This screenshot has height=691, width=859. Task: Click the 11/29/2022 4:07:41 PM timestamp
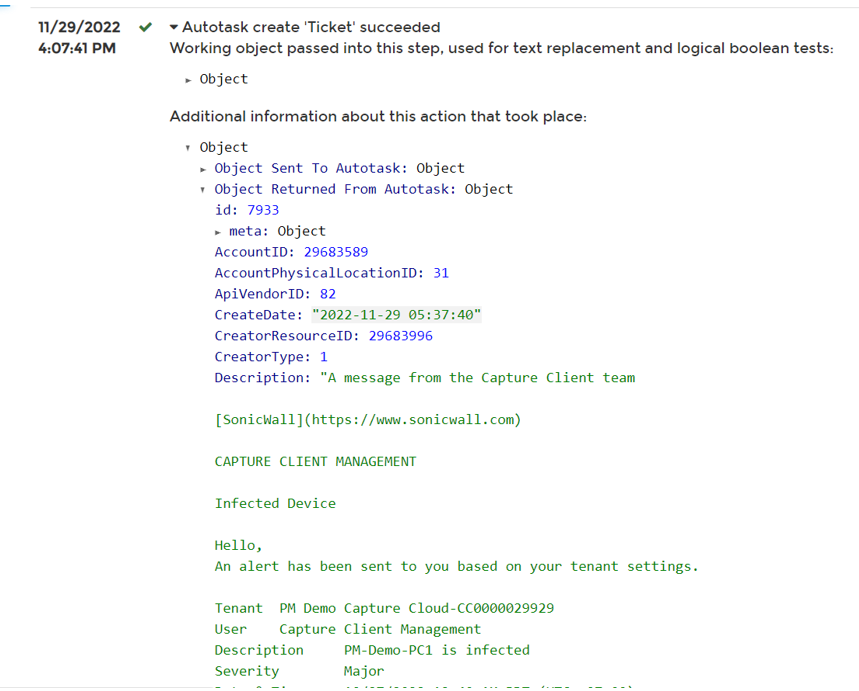pos(79,37)
